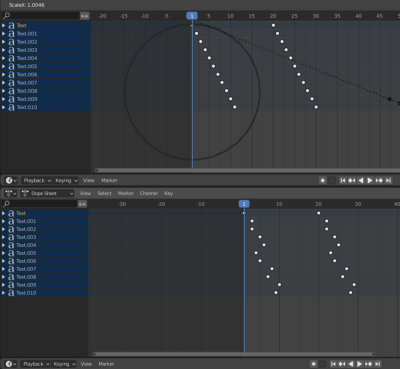
Task: Toggle auto keying record button in upper timeline
Action: tap(322, 180)
